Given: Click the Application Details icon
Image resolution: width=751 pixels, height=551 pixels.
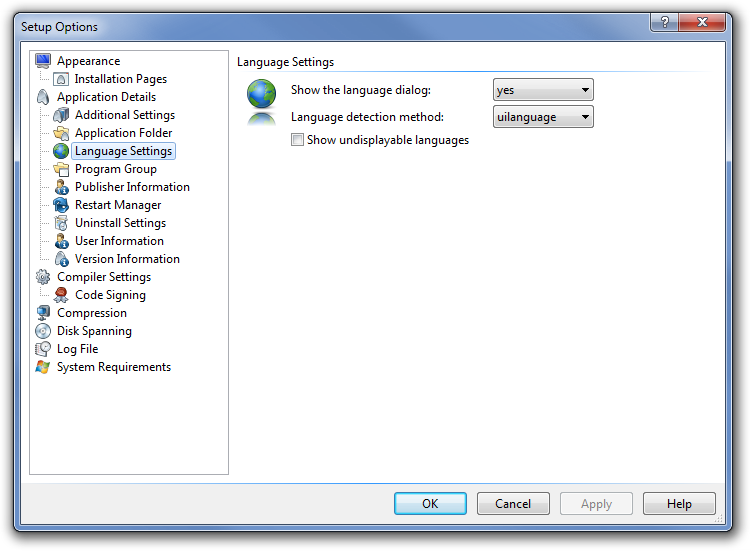Looking at the screenshot, I should tap(43, 97).
